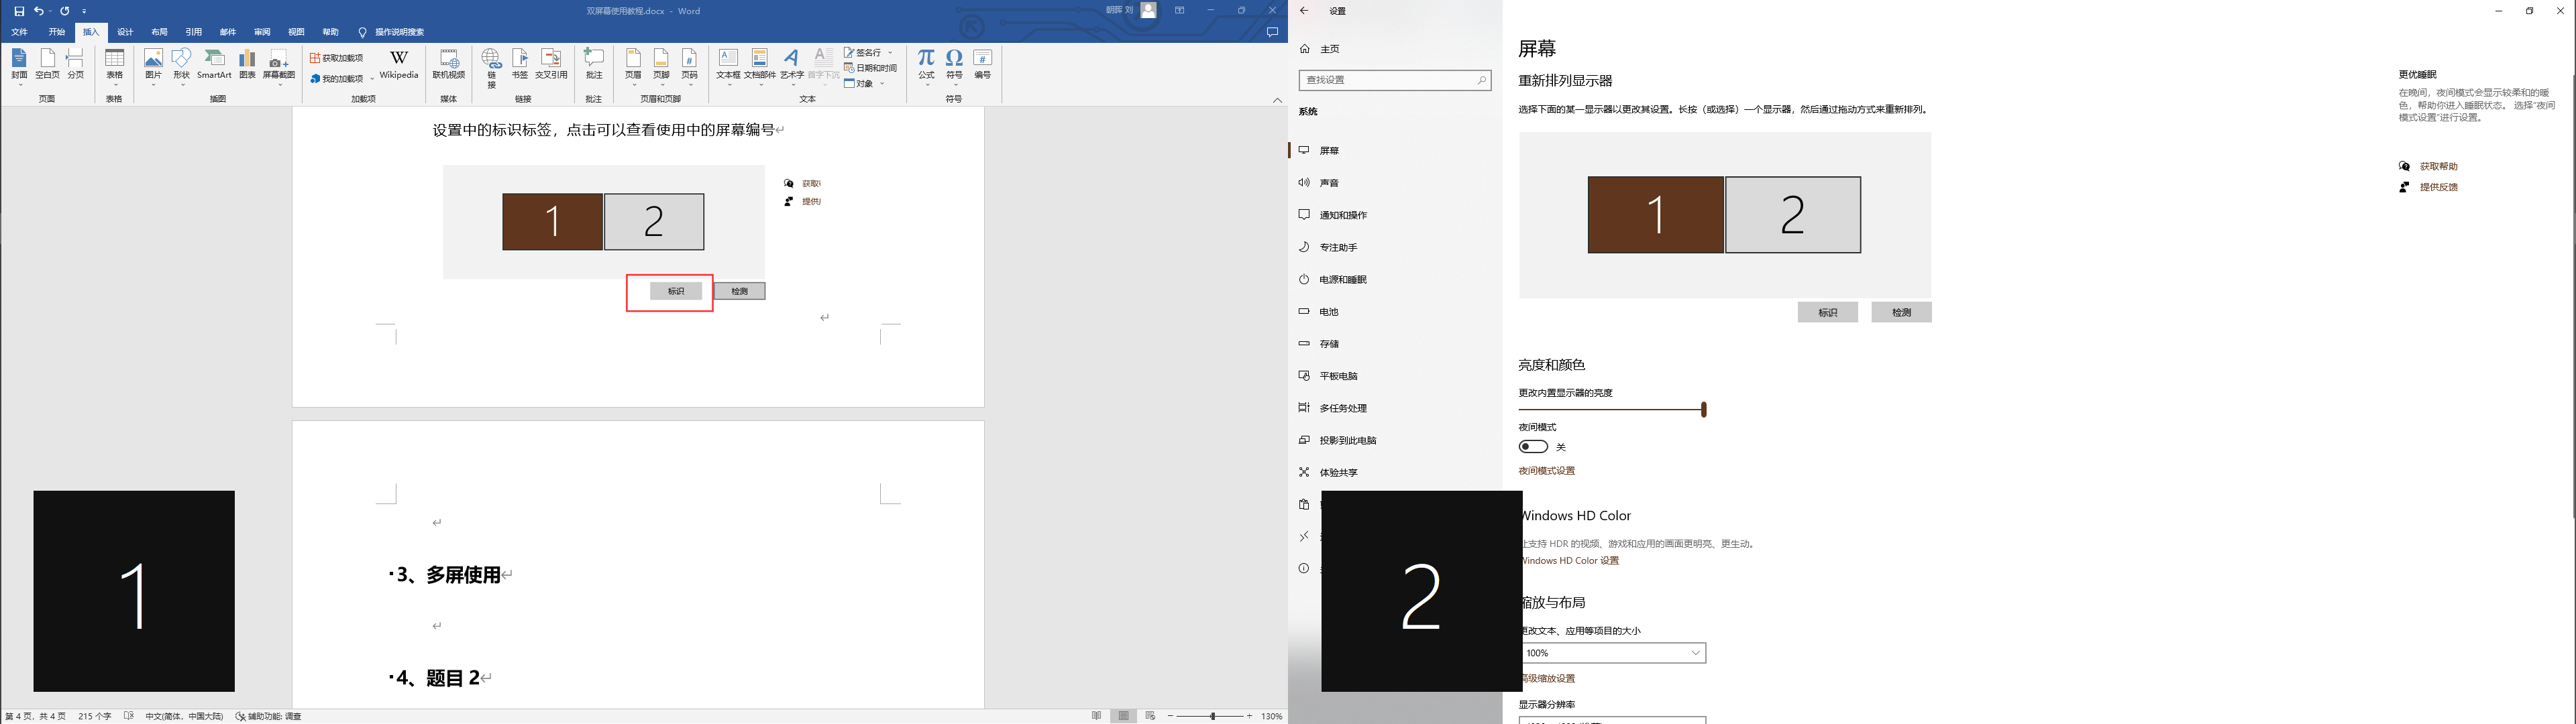Insert a page break (分页)
The height and width of the screenshot is (724, 2576).
[x=75, y=65]
